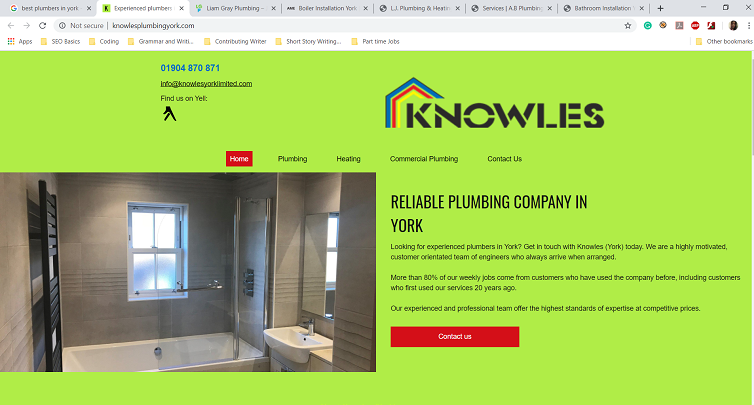This screenshot has height=405, width=754.
Task: Open a new tab with the plus icon
Action: [x=660, y=8]
